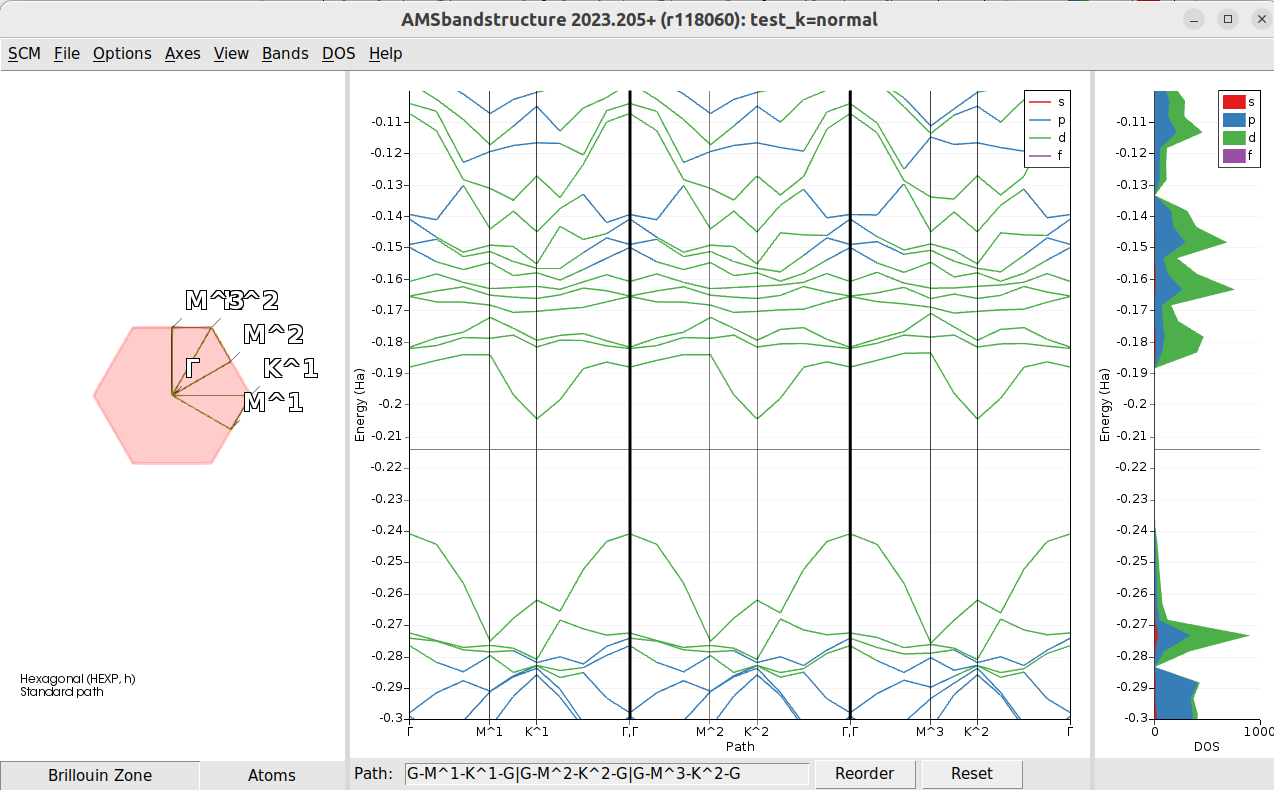Click green d swatch in DOS legend
This screenshot has height=790, width=1274.
pyautogui.click(x=1234, y=138)
